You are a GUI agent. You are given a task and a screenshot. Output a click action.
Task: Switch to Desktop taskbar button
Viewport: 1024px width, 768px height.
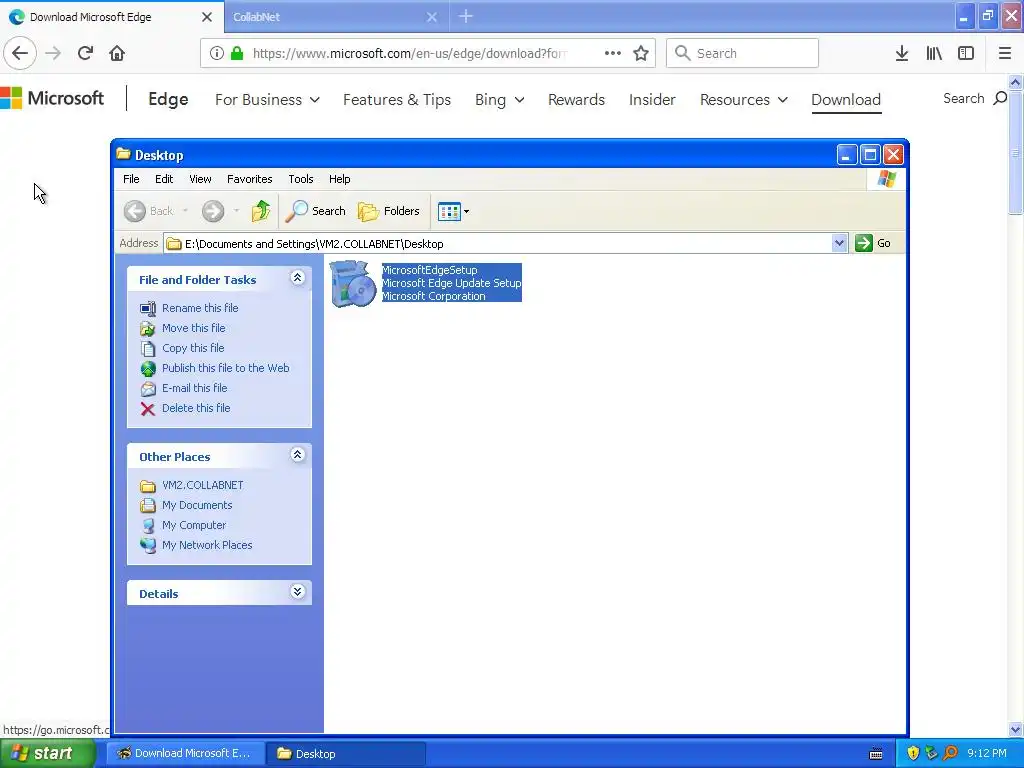pos(347,754)
